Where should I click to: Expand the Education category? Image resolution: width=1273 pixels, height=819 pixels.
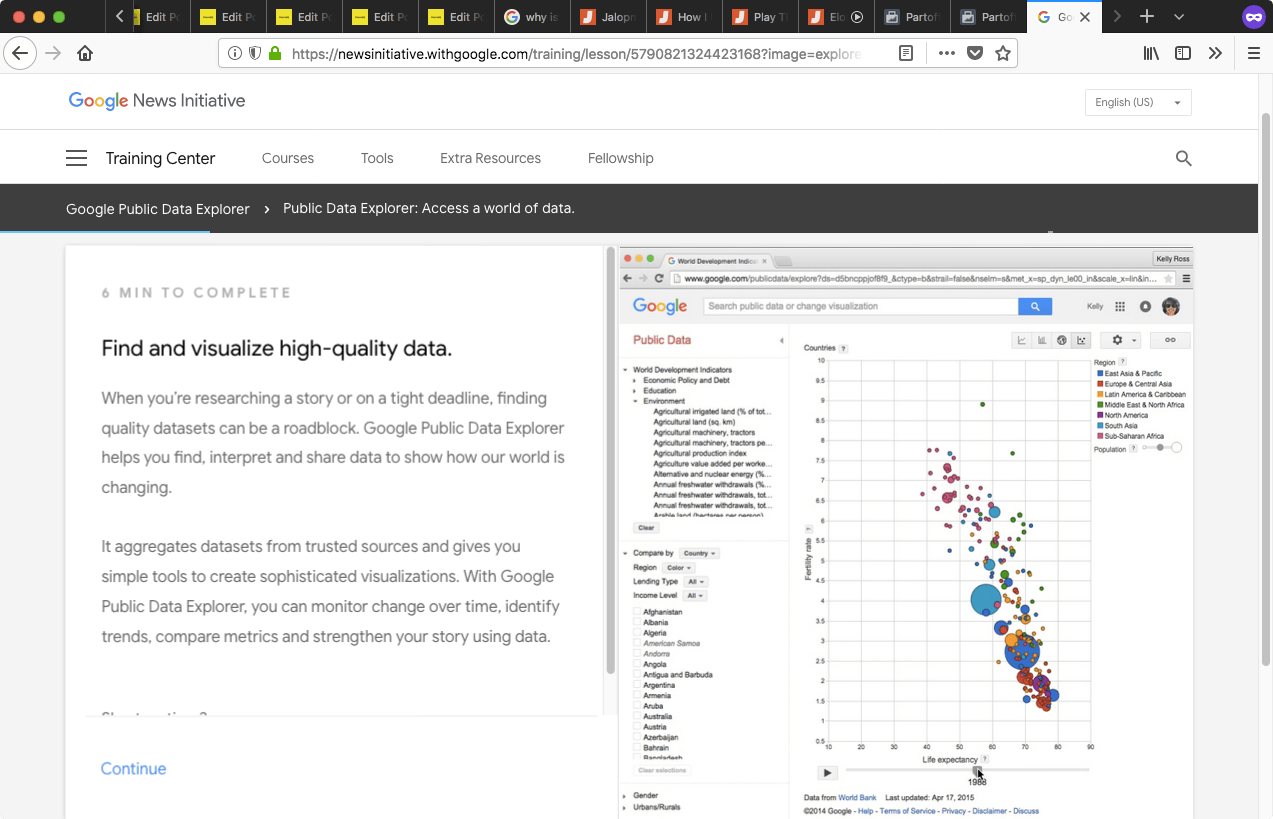click(635, 391)
